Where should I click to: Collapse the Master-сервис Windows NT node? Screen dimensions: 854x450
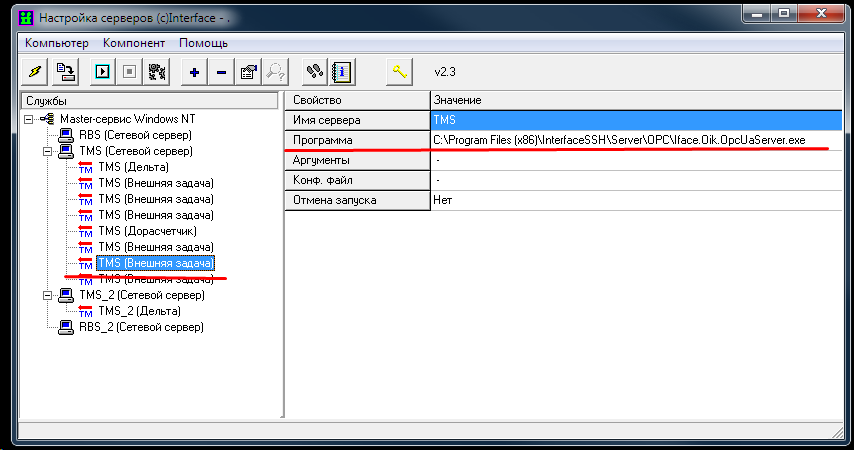pyautogui.click(x=29, y=119)
